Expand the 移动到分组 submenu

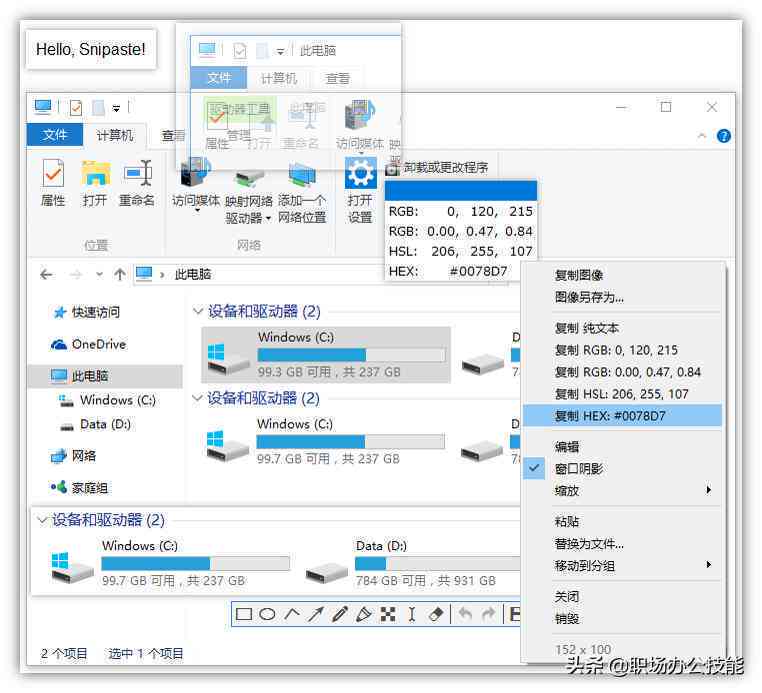[x=622, y=565]
